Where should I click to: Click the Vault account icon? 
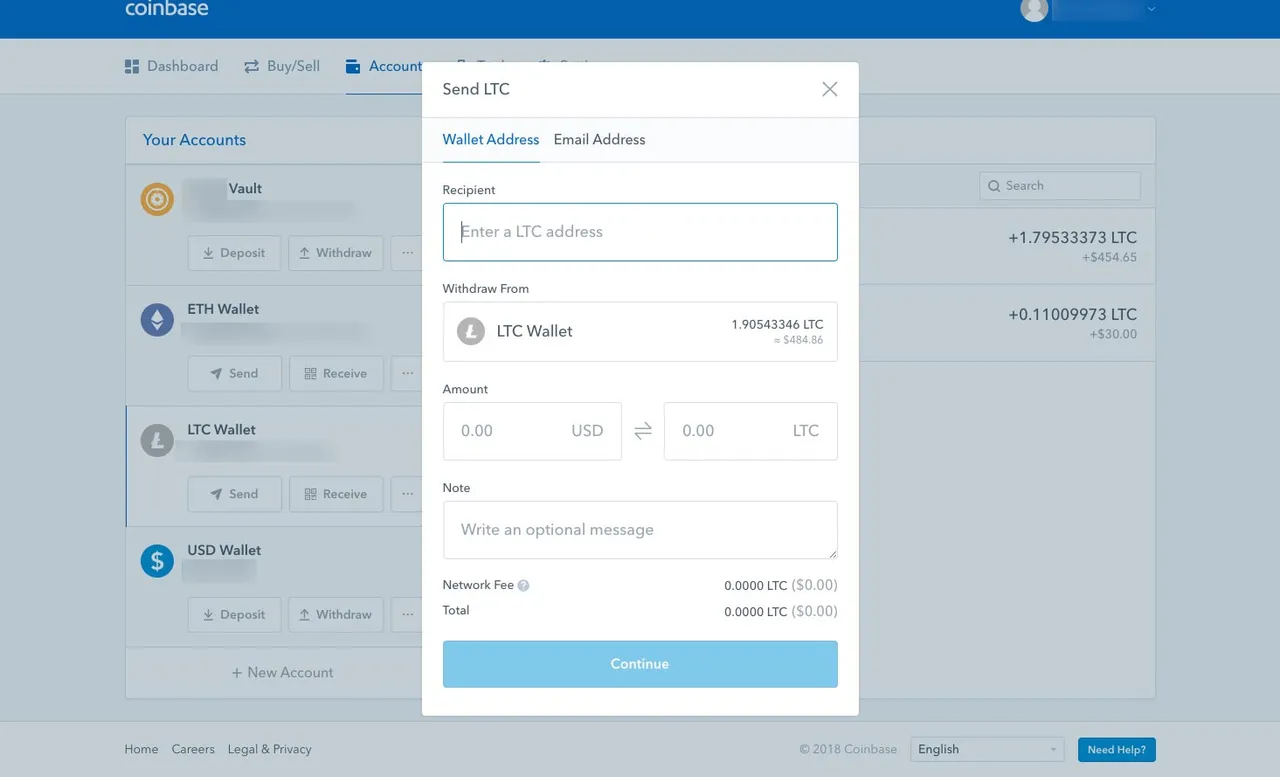[x=157, y=200]
